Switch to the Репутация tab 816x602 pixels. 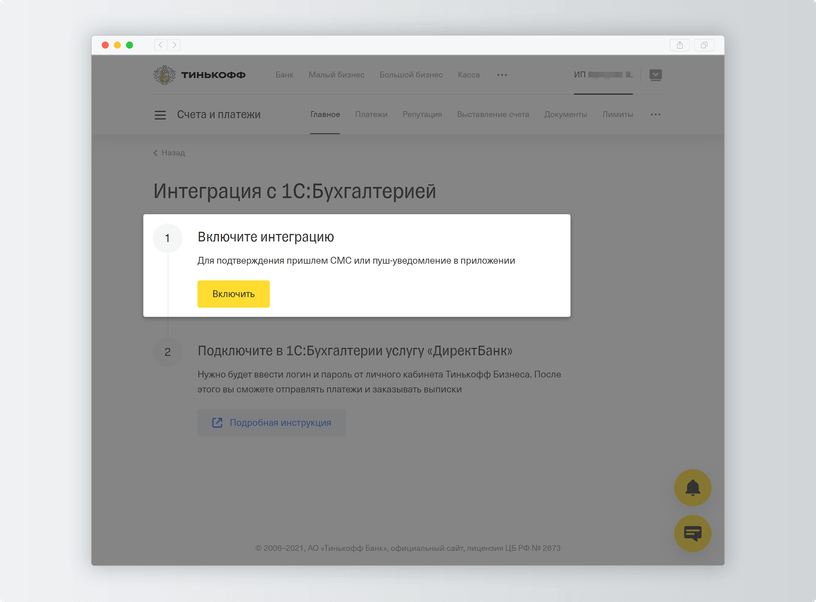click(422, 114)
